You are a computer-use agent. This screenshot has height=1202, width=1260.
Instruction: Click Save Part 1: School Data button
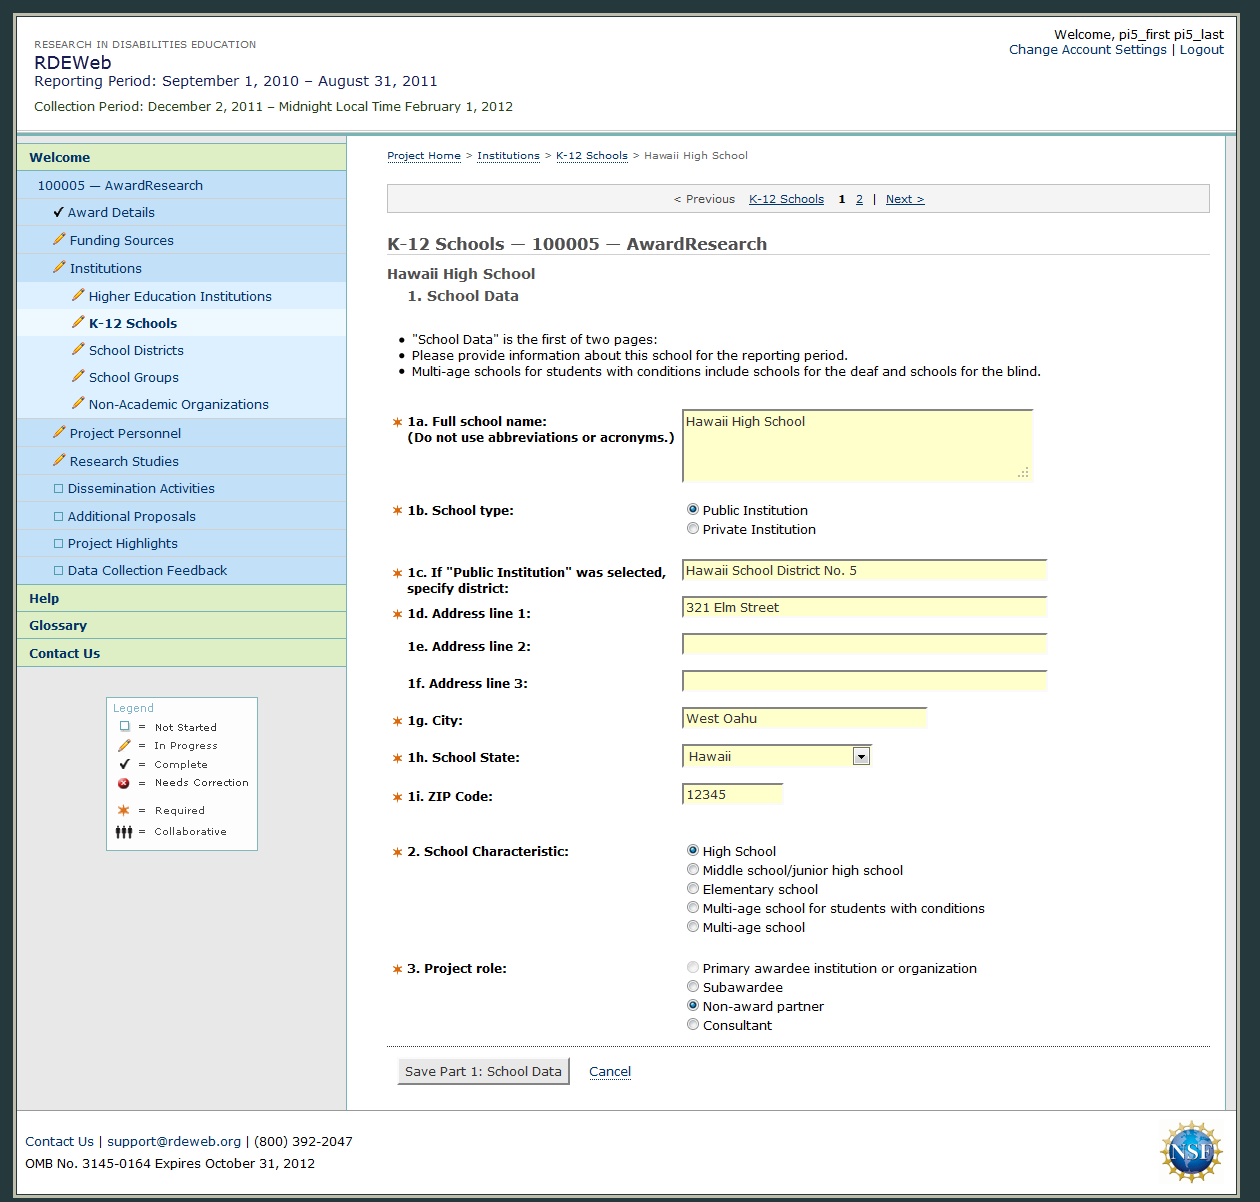(x=483, y=1071)
